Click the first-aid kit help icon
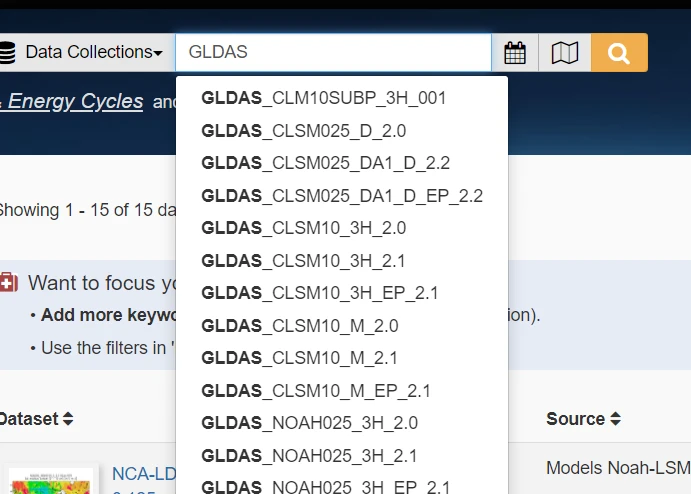This screenshot has width=691, height=494. (8, 283)
